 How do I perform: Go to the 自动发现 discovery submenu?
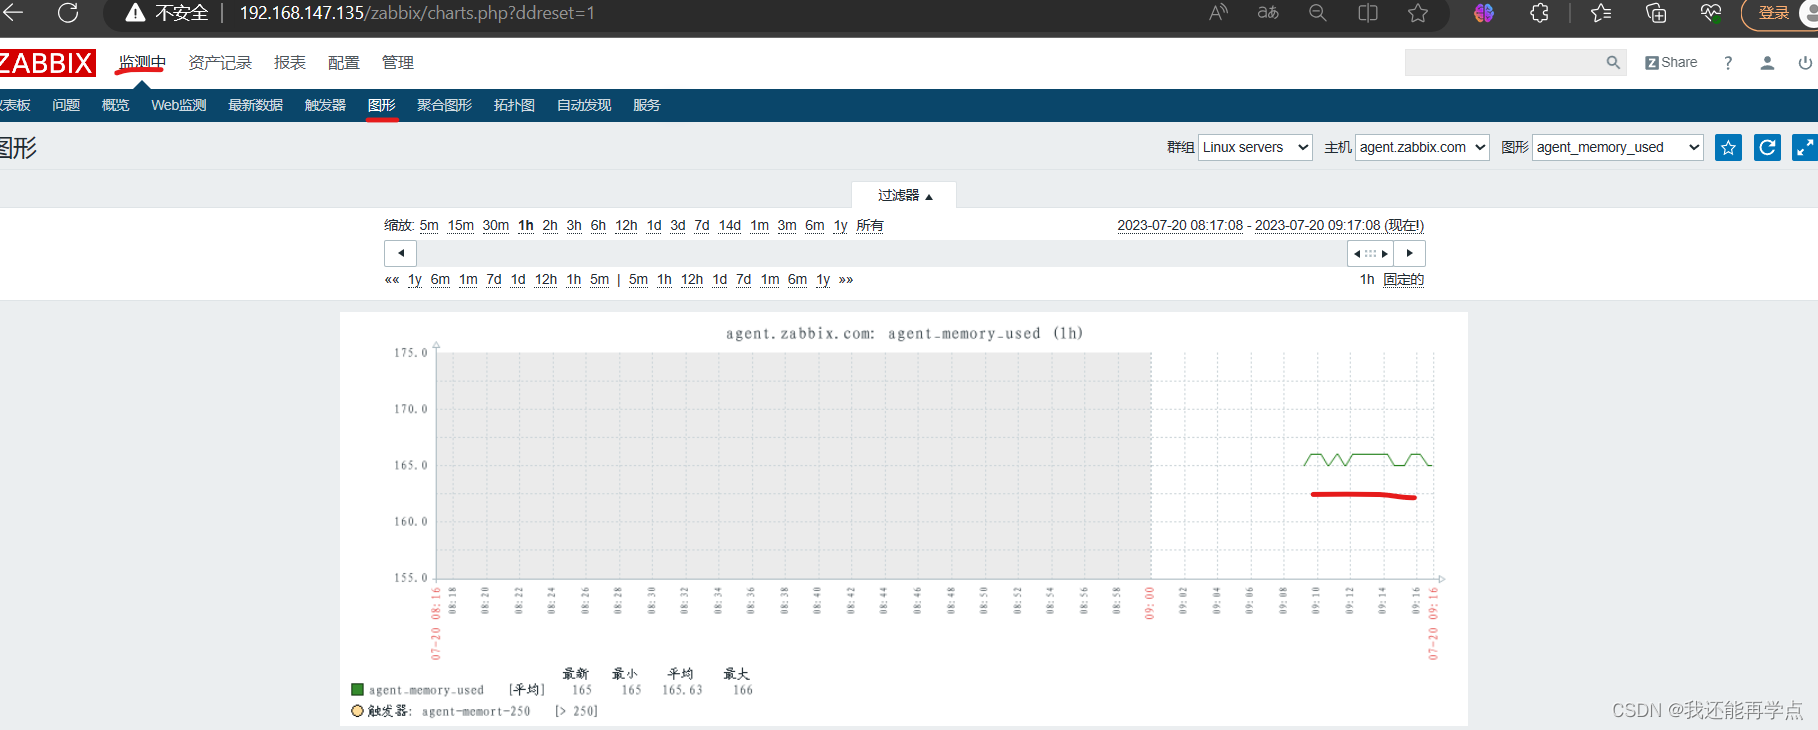coord(584,105)
